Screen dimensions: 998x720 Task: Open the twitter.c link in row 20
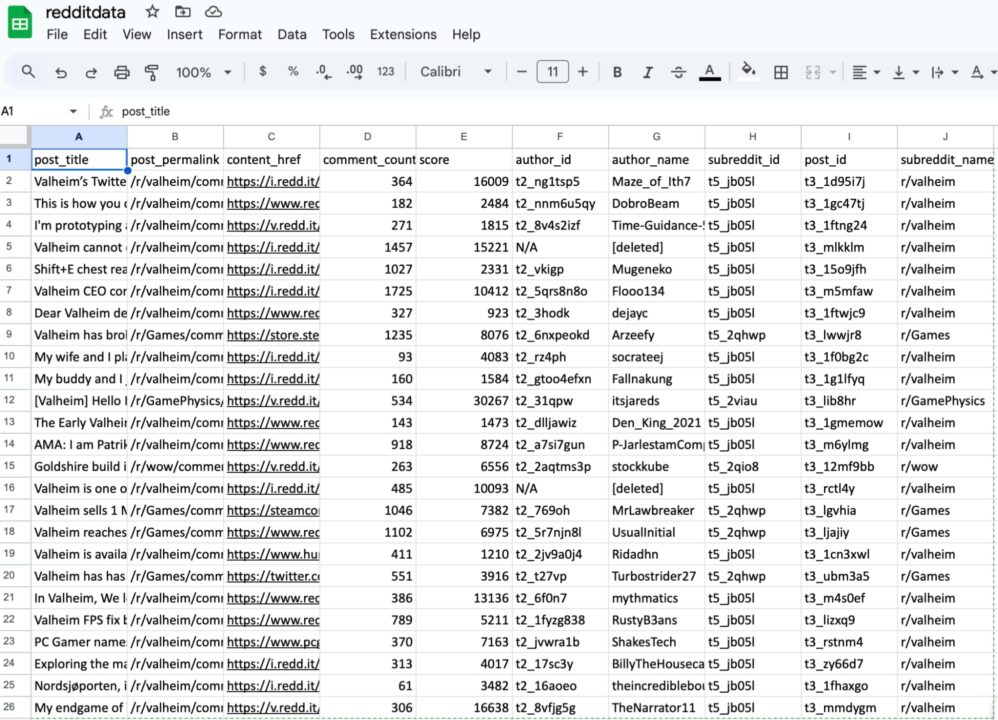pos(273,576)
